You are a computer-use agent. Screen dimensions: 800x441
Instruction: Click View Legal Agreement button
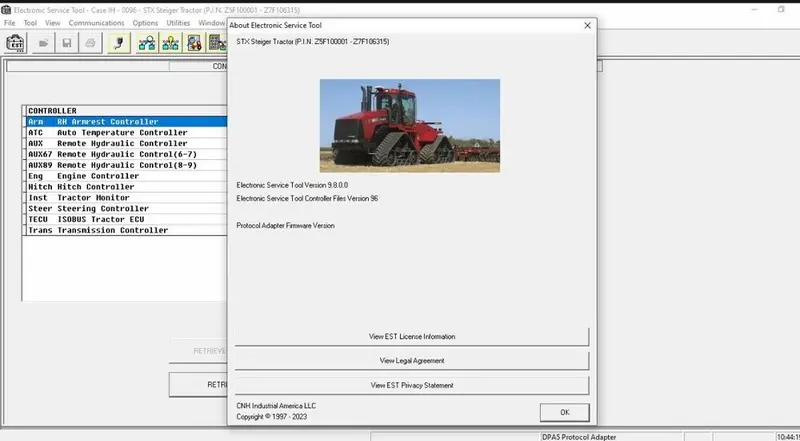(412, 361)
